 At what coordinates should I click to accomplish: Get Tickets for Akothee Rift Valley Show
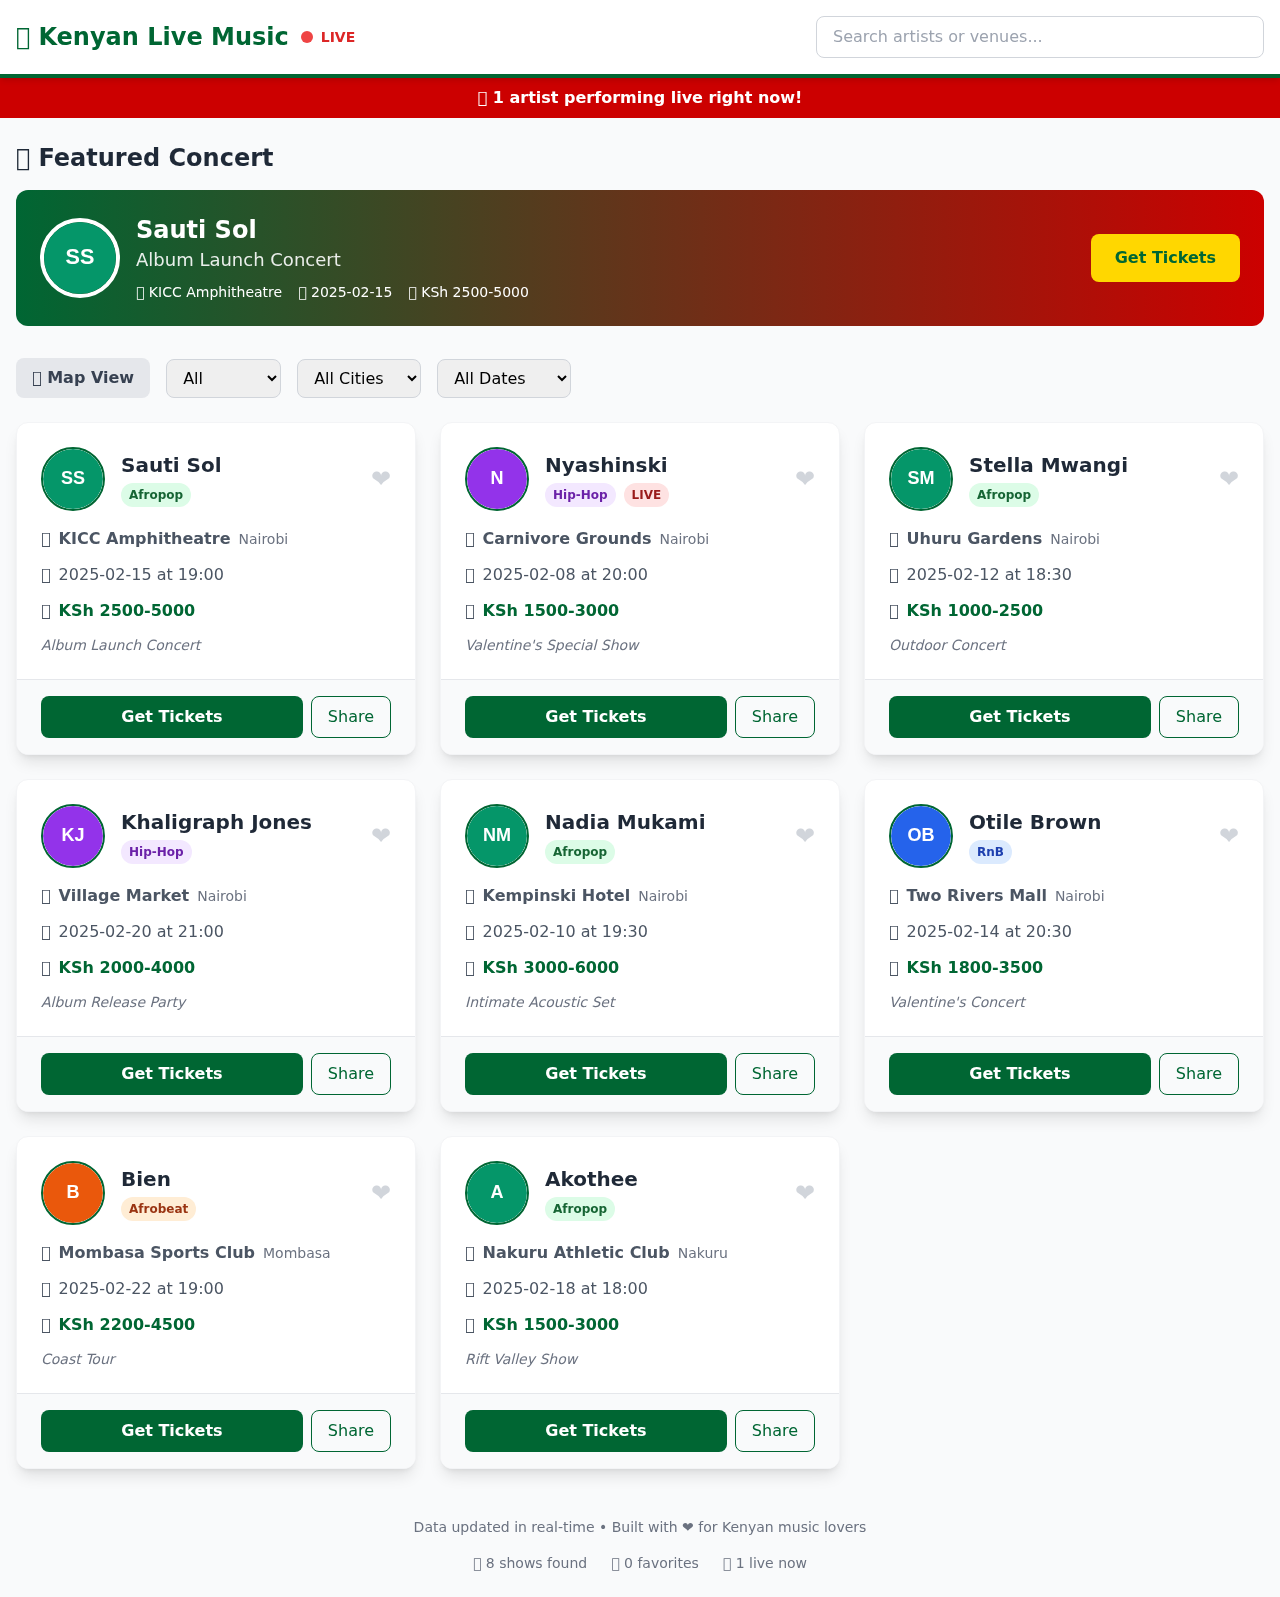(596, 1431)
